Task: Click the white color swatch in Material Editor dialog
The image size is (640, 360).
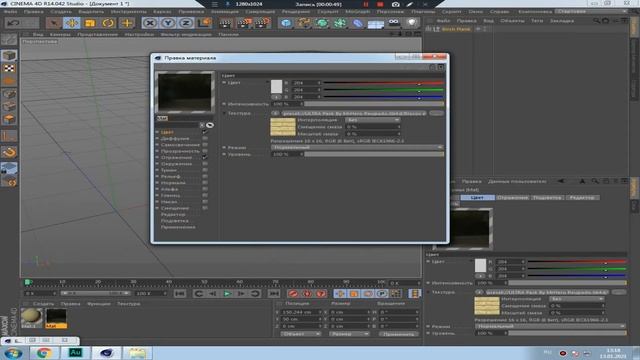Action: [x=276, y=87]
